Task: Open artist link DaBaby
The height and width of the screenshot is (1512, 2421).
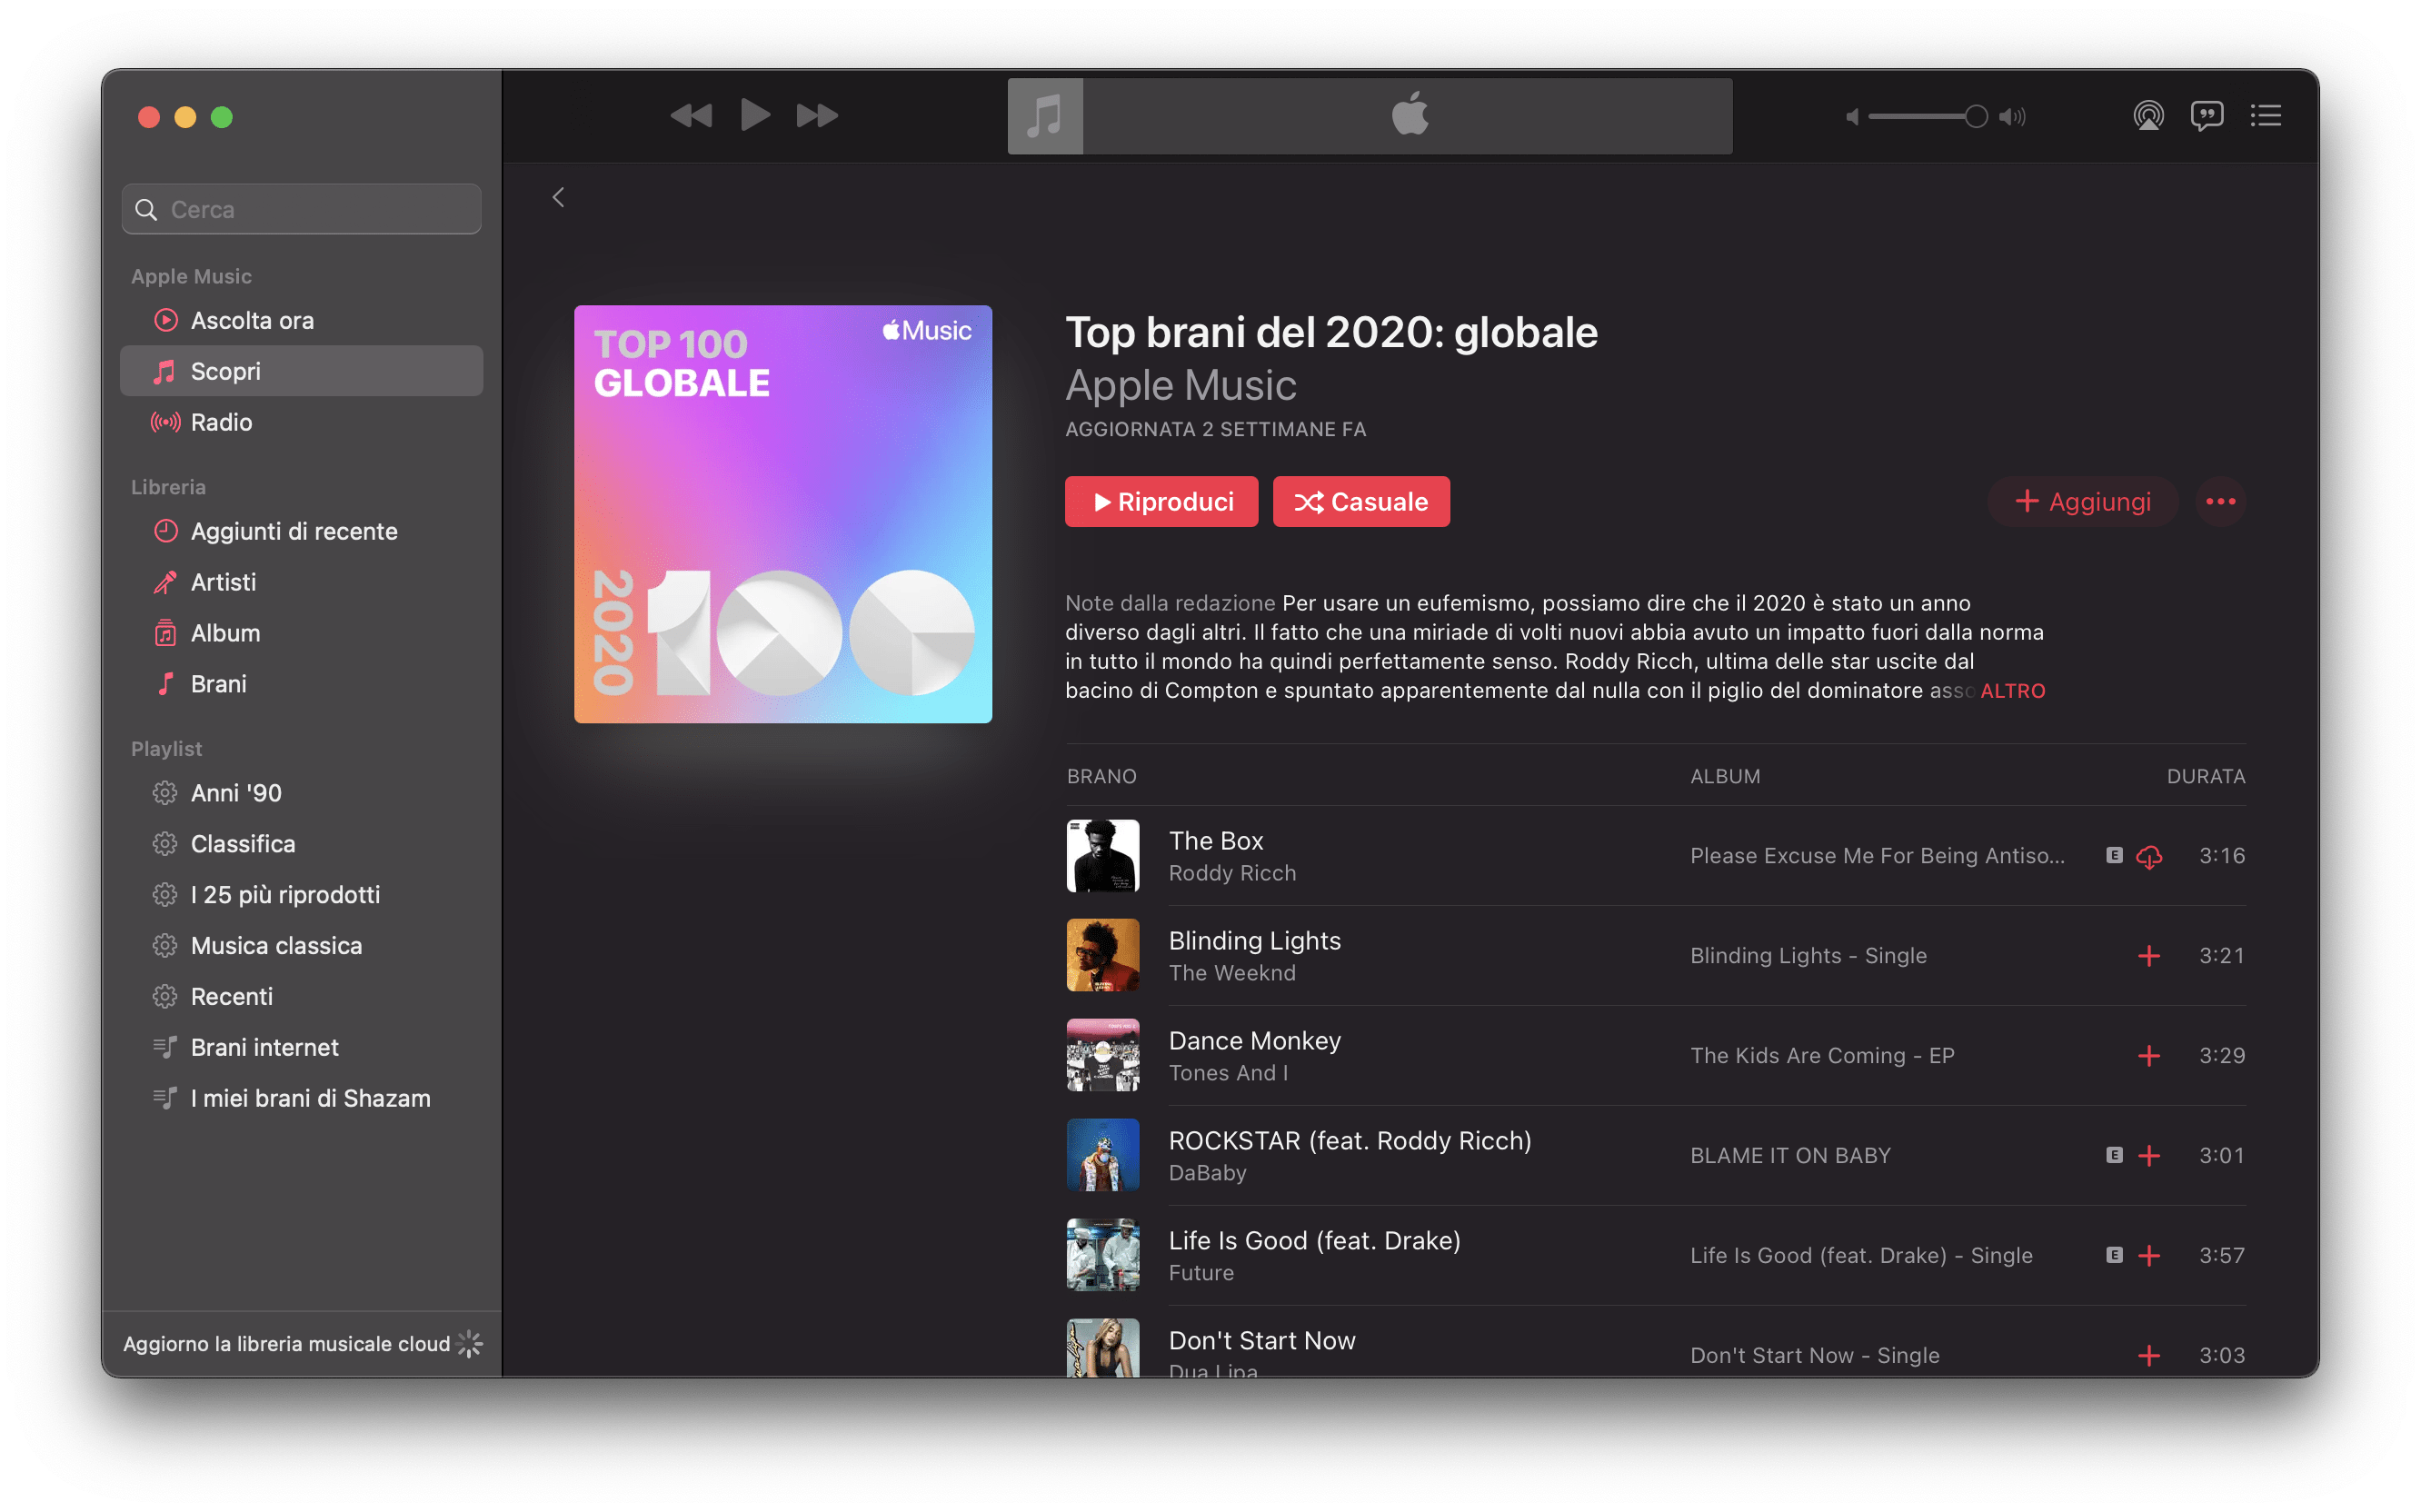Action: [x=1207, y=1174]
